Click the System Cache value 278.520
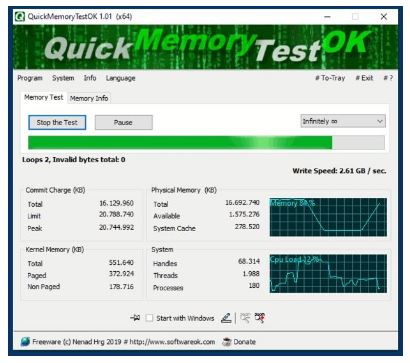 pyautogui.click(x=247, y=227)
